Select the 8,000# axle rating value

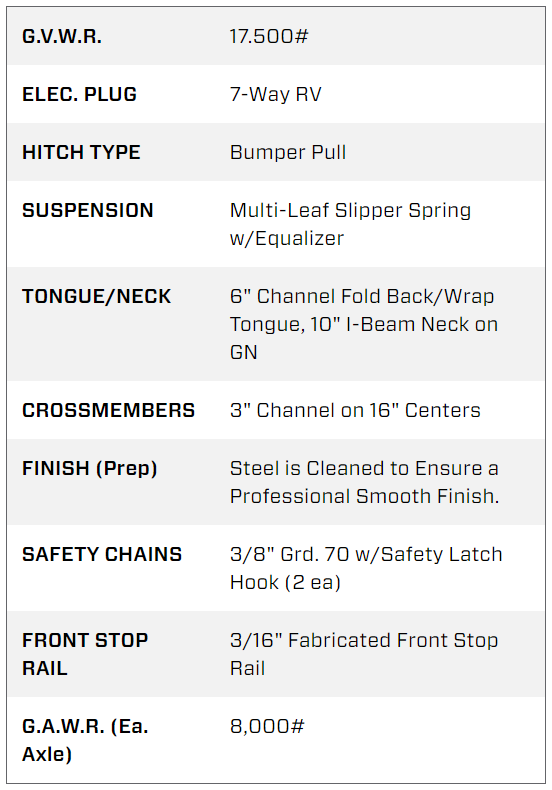tap(267, 726)
